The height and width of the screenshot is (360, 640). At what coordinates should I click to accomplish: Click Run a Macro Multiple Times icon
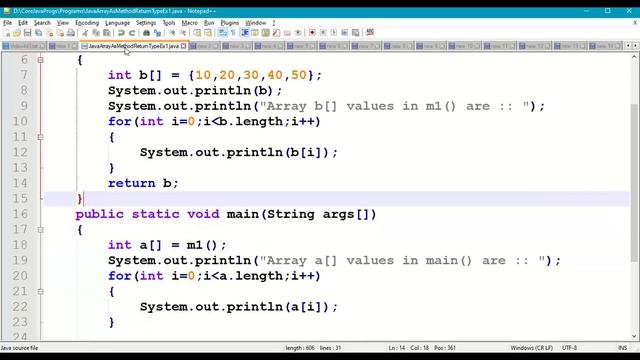point(344,33)
